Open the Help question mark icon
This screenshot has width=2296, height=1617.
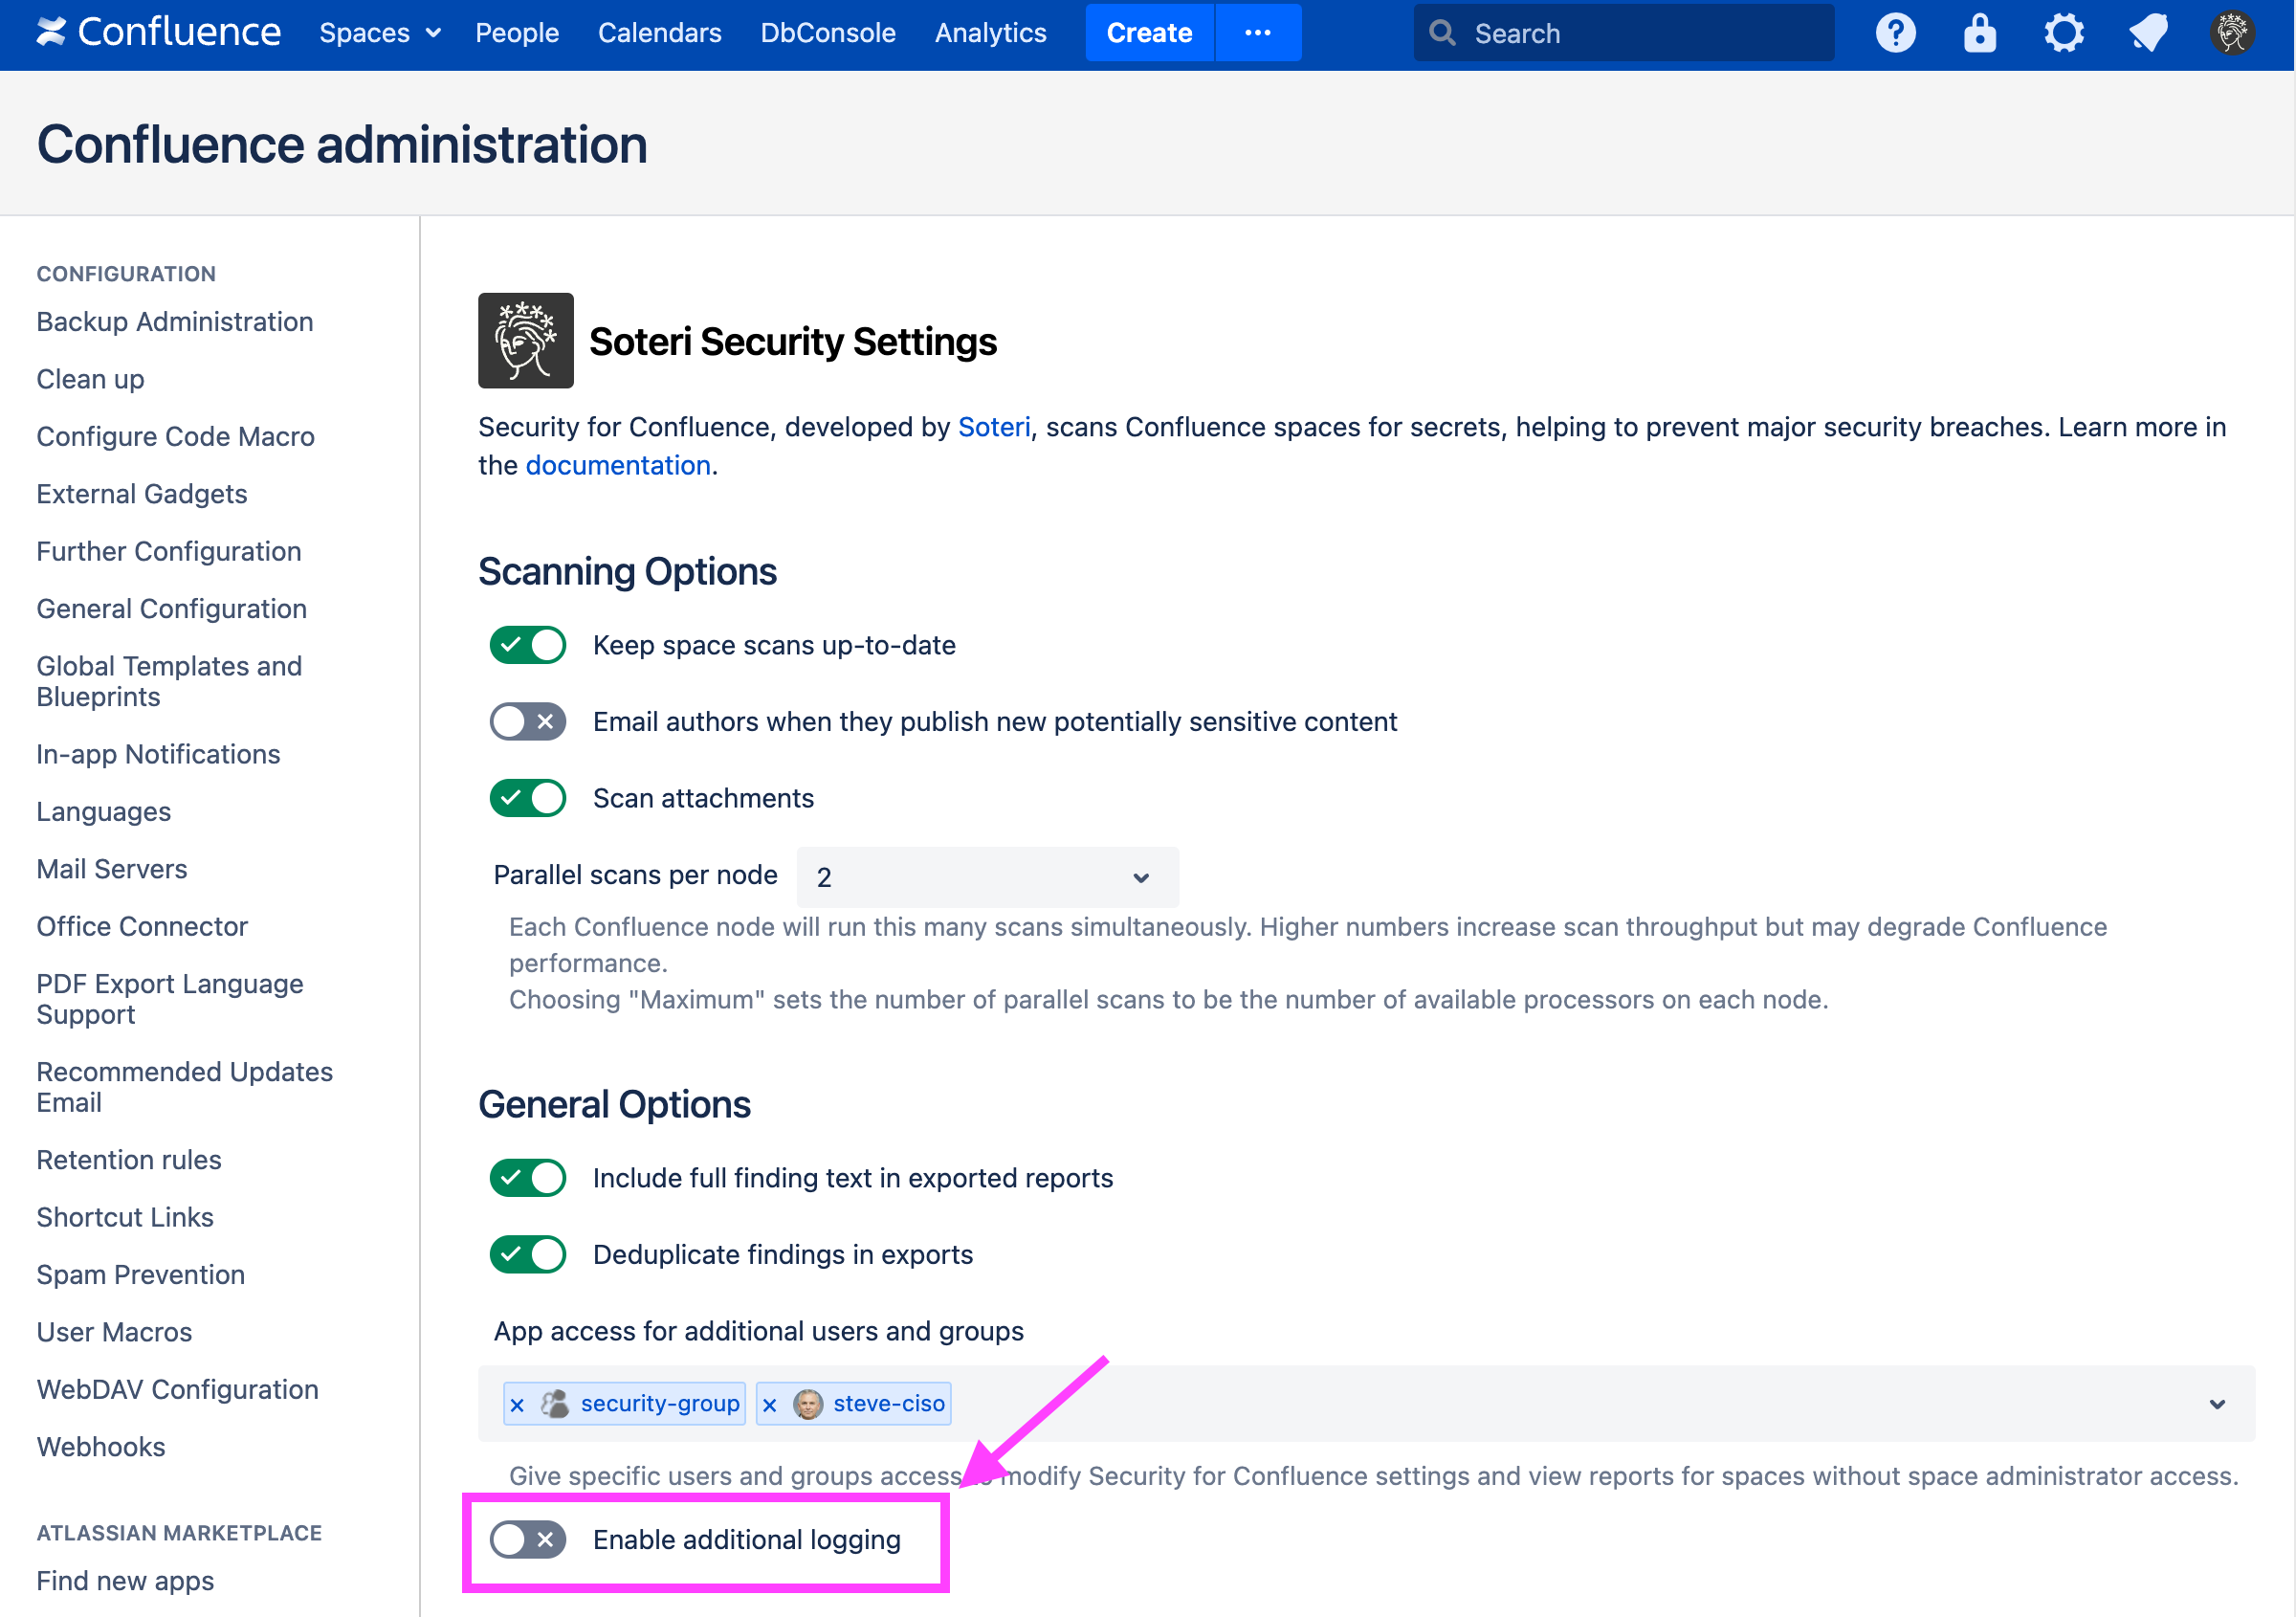point(1895,33)
